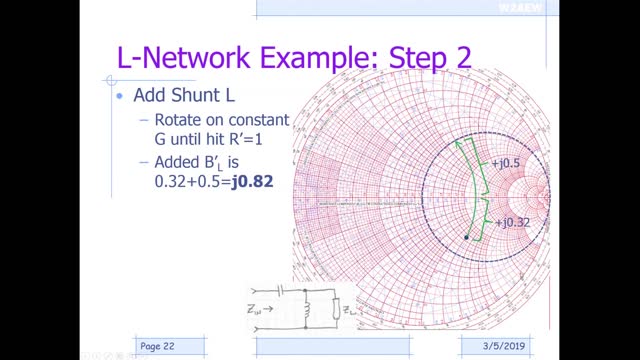This screenshot has height=360, width=640.
Task: Click the bold "j0.82" result value
Action: coord(252,181)
